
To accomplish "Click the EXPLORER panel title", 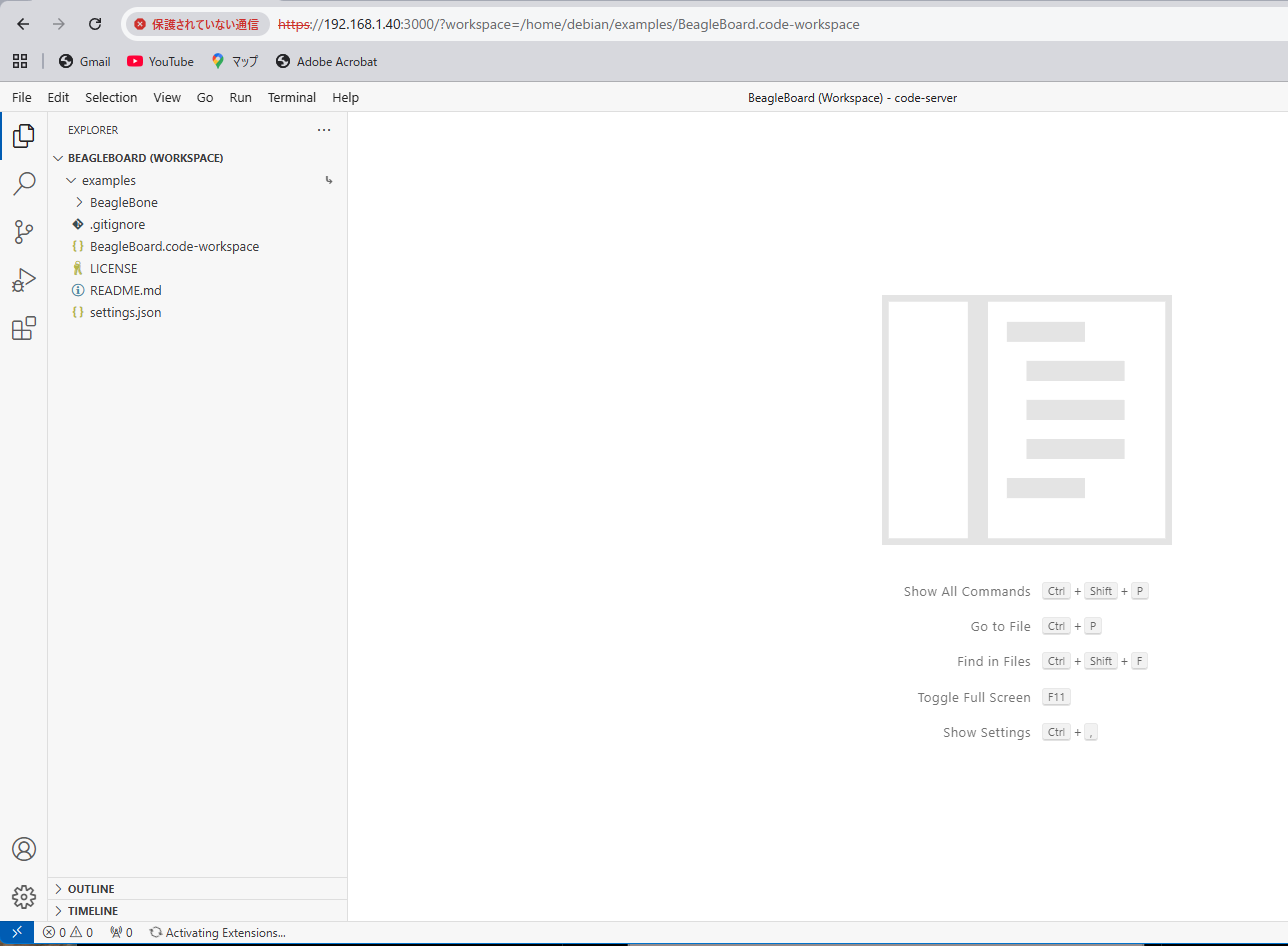I will (93, 130).
